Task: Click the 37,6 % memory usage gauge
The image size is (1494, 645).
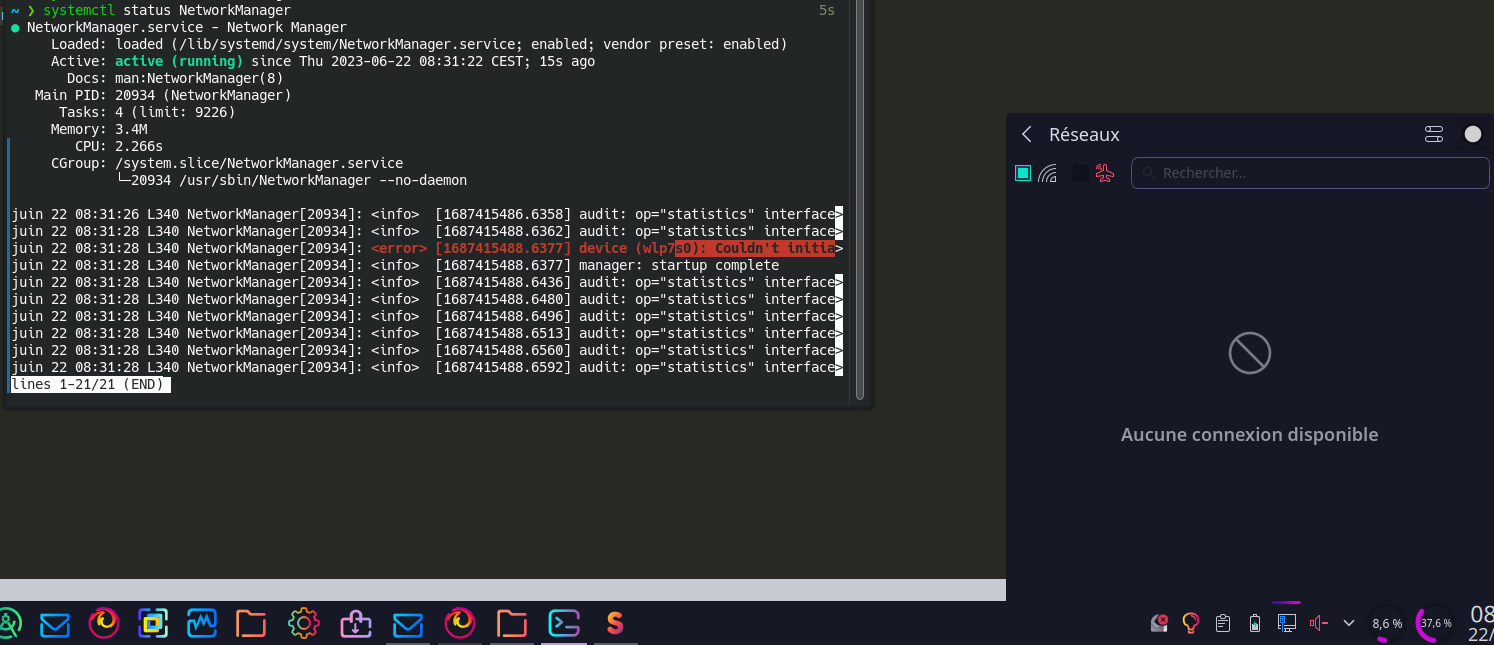Action: 1436,623
